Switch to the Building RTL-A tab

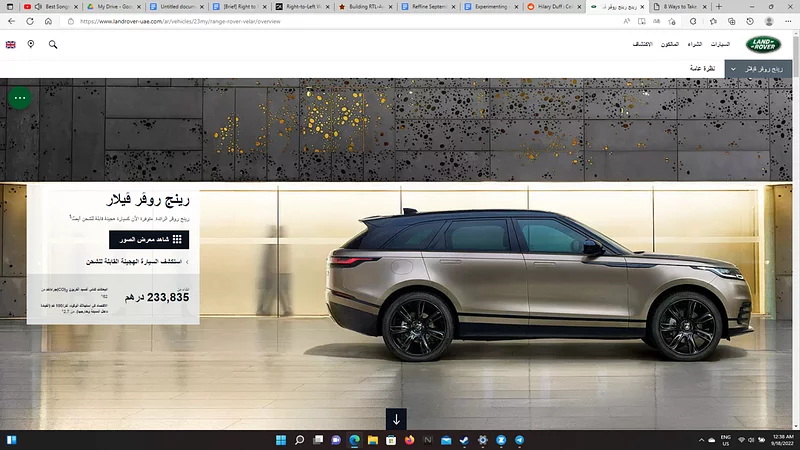(x=365, y=7)
